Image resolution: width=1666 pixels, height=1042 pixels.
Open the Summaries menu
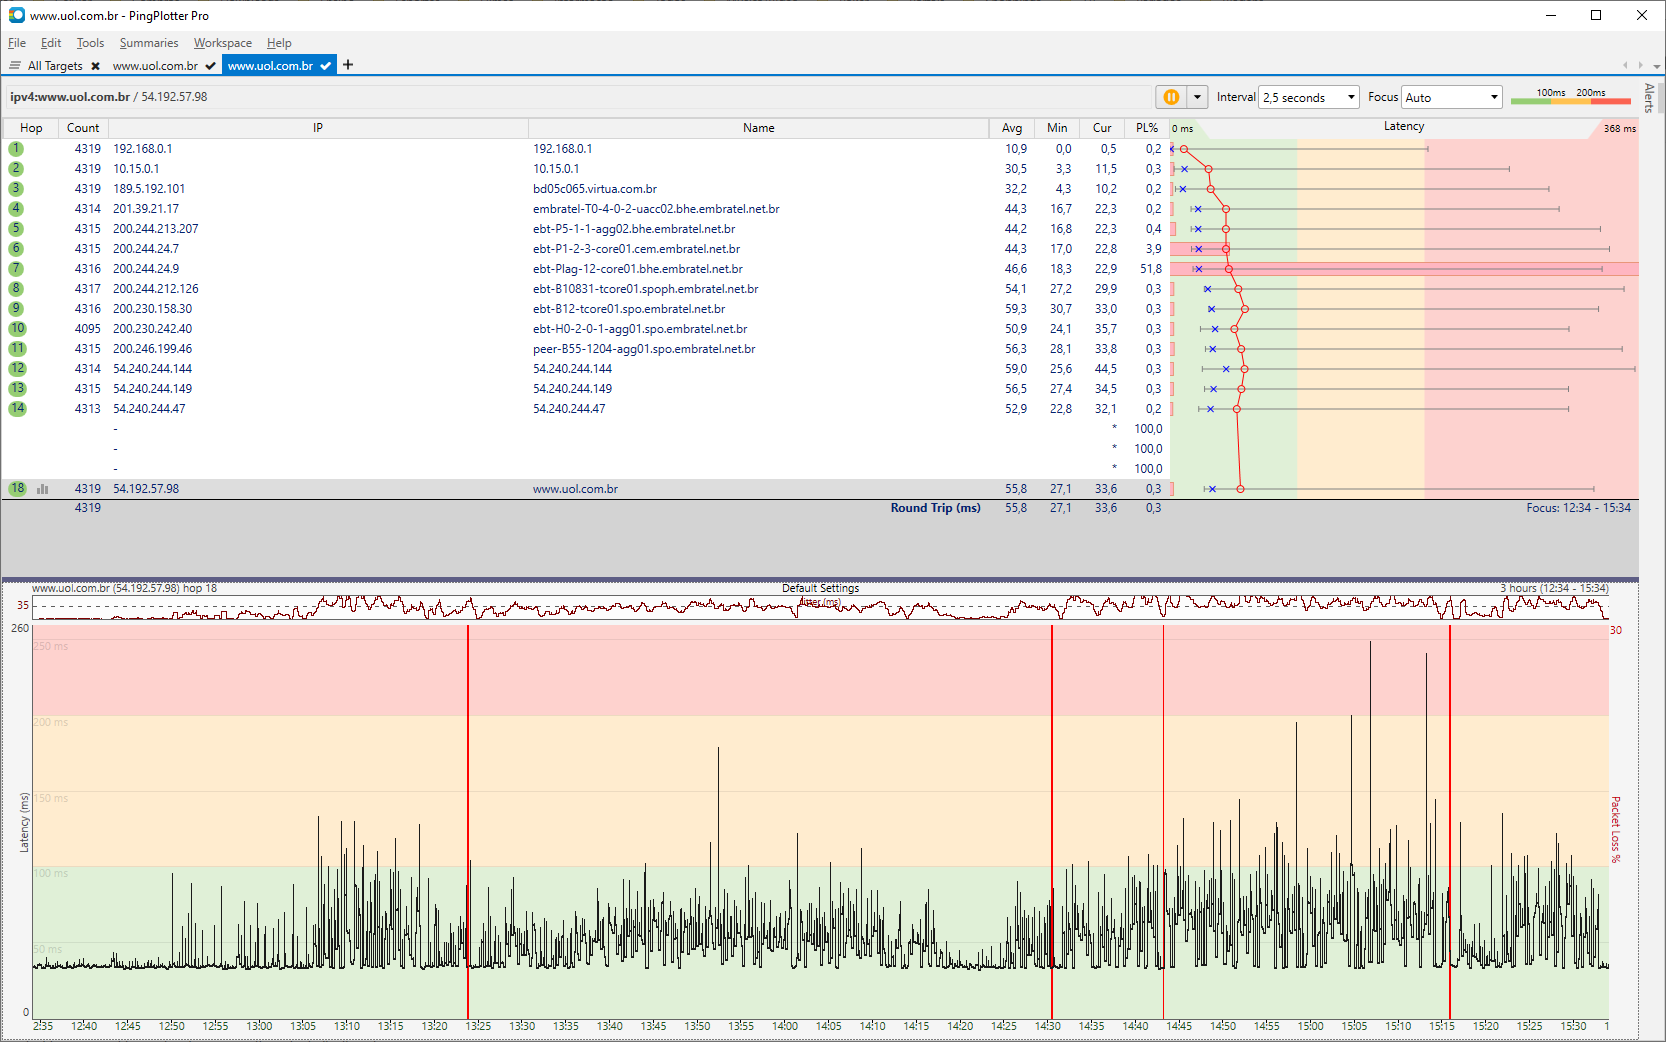click(148, 43)
